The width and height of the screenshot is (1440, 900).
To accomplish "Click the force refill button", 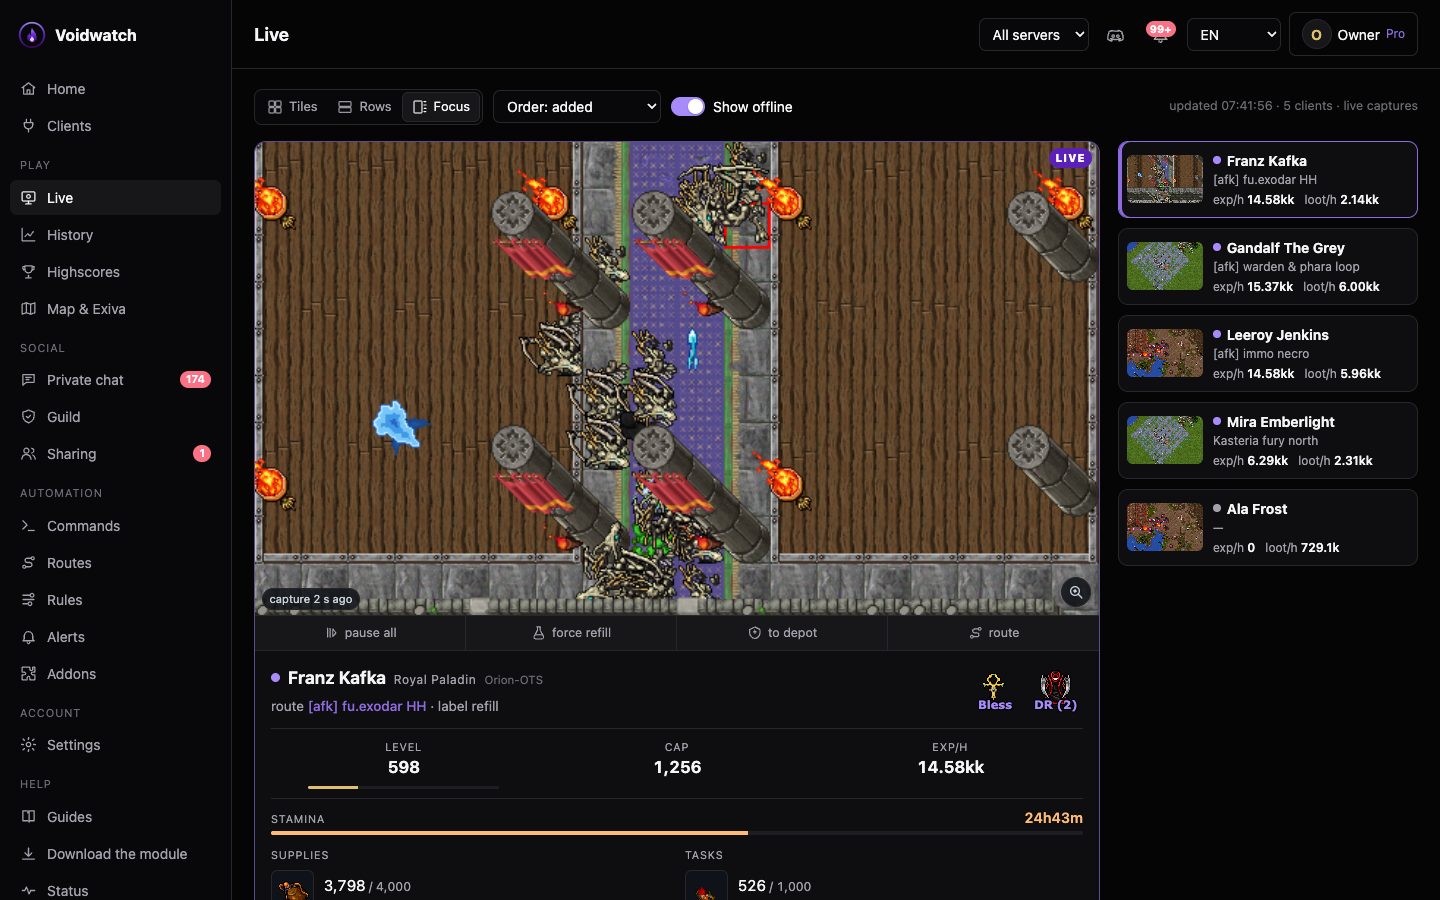I will 571,633.
